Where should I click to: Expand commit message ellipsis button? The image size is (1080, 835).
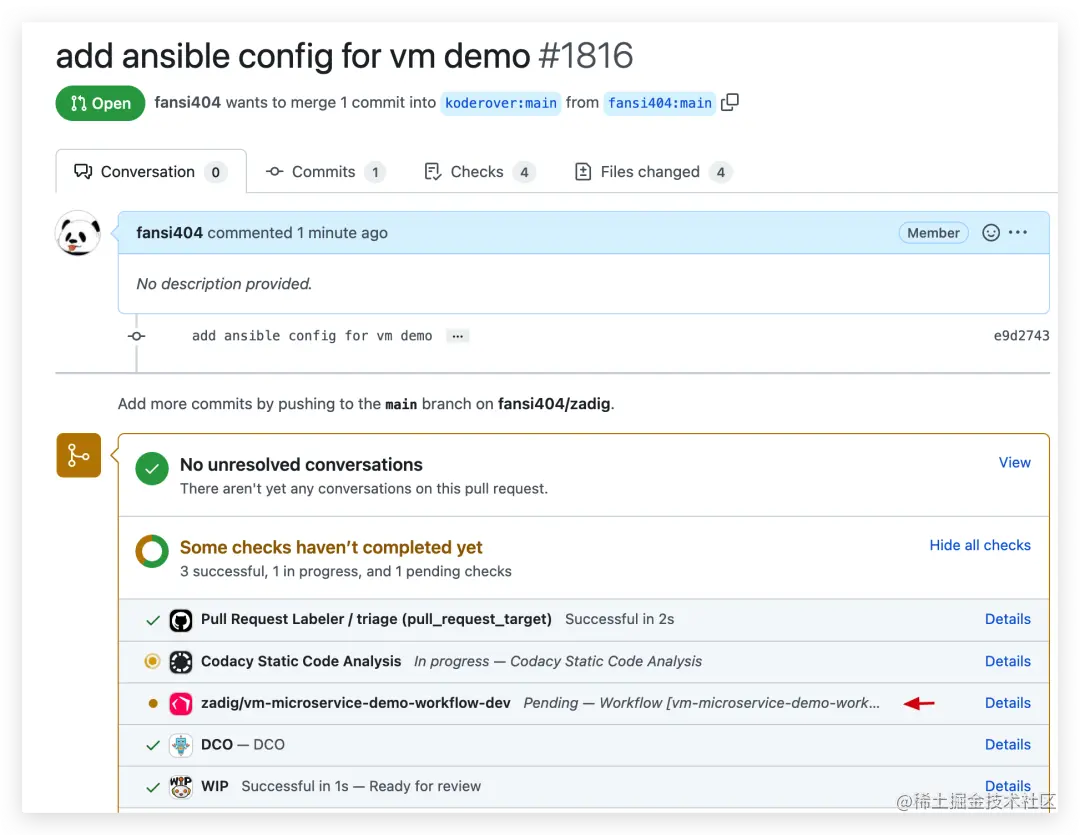pyautogui.click(x=457, y=336)
